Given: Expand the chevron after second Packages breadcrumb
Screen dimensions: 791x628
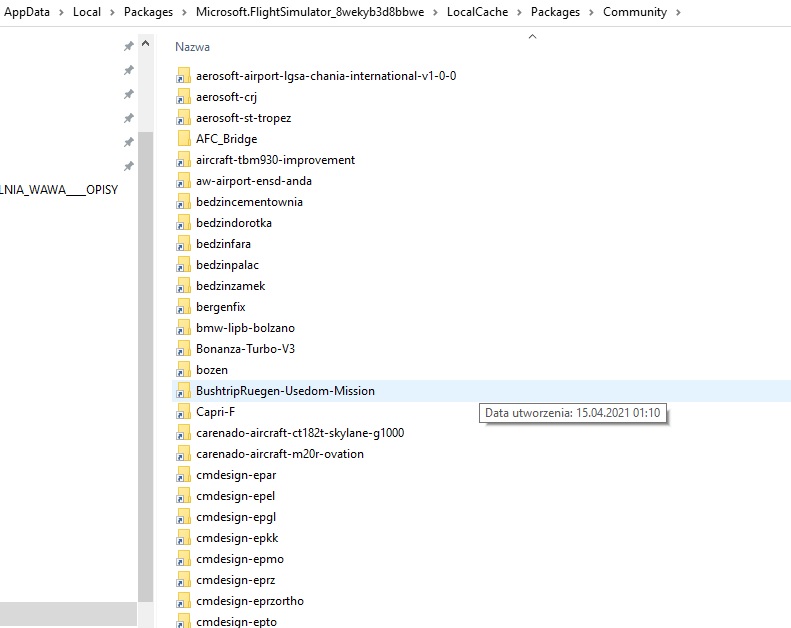Looking at the screenshot, I should [x=591, y=13].
